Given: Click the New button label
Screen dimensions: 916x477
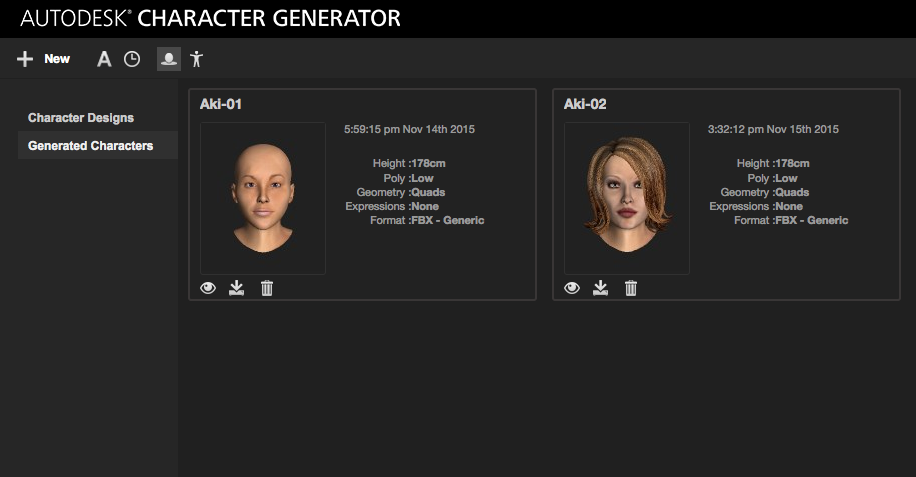Looking at the screenshot, I should (x=57, y=59).
